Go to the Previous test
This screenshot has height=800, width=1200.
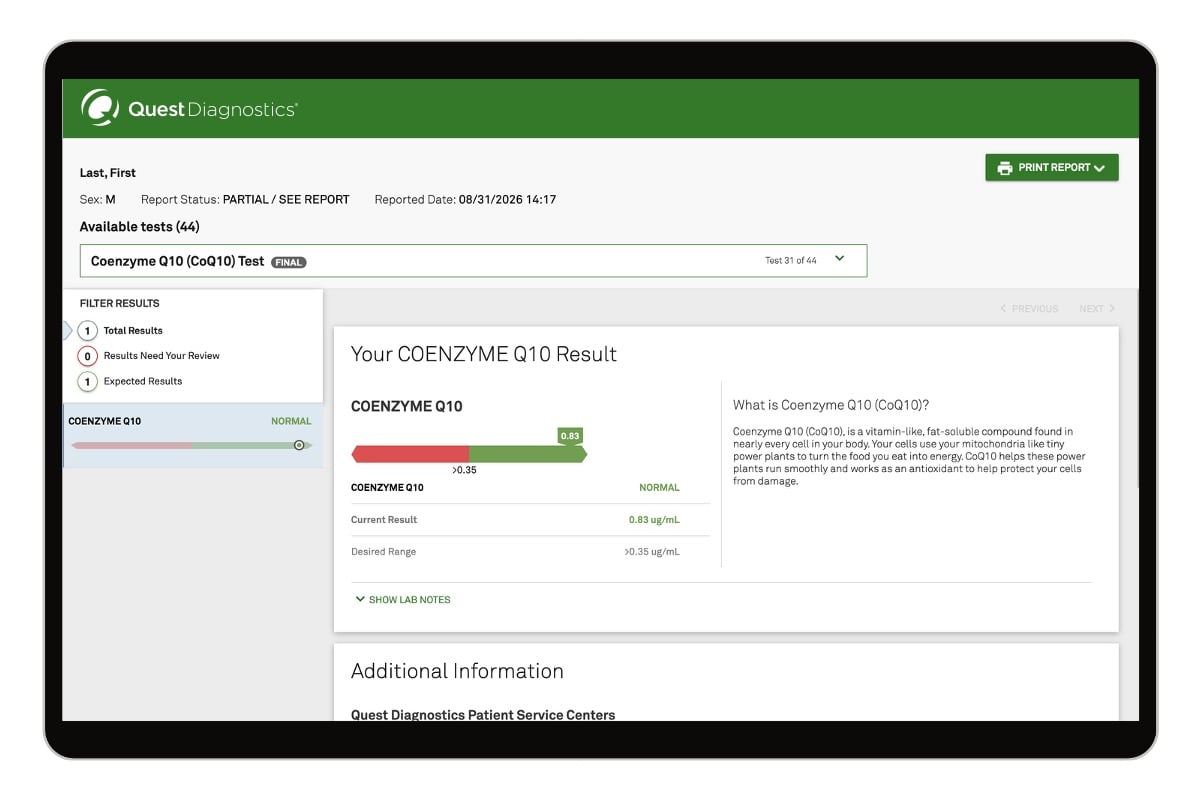pos(1029,309)
